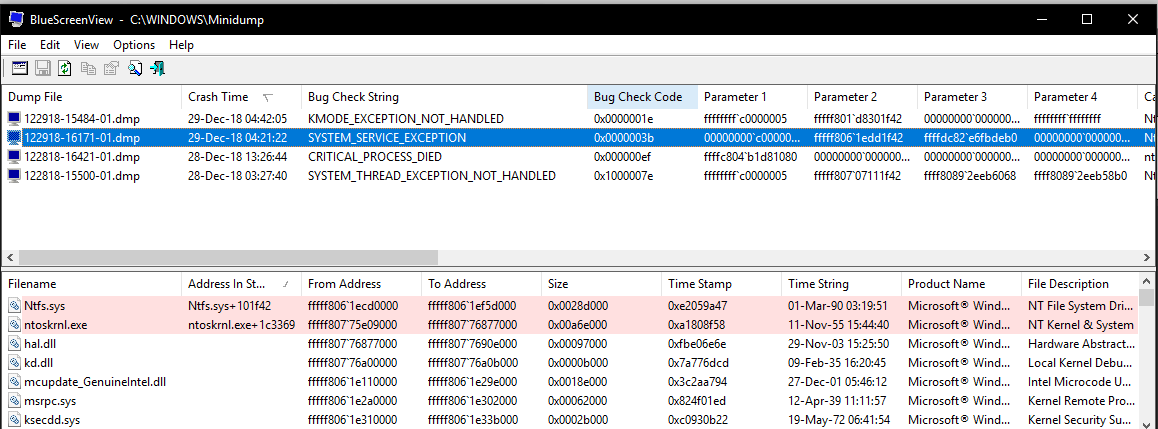Image resolution: width=1158 pixels, height=429 pixels.
Task: Click the BlueScreenView title bar app icon
Action: click(x=16, y=20)
